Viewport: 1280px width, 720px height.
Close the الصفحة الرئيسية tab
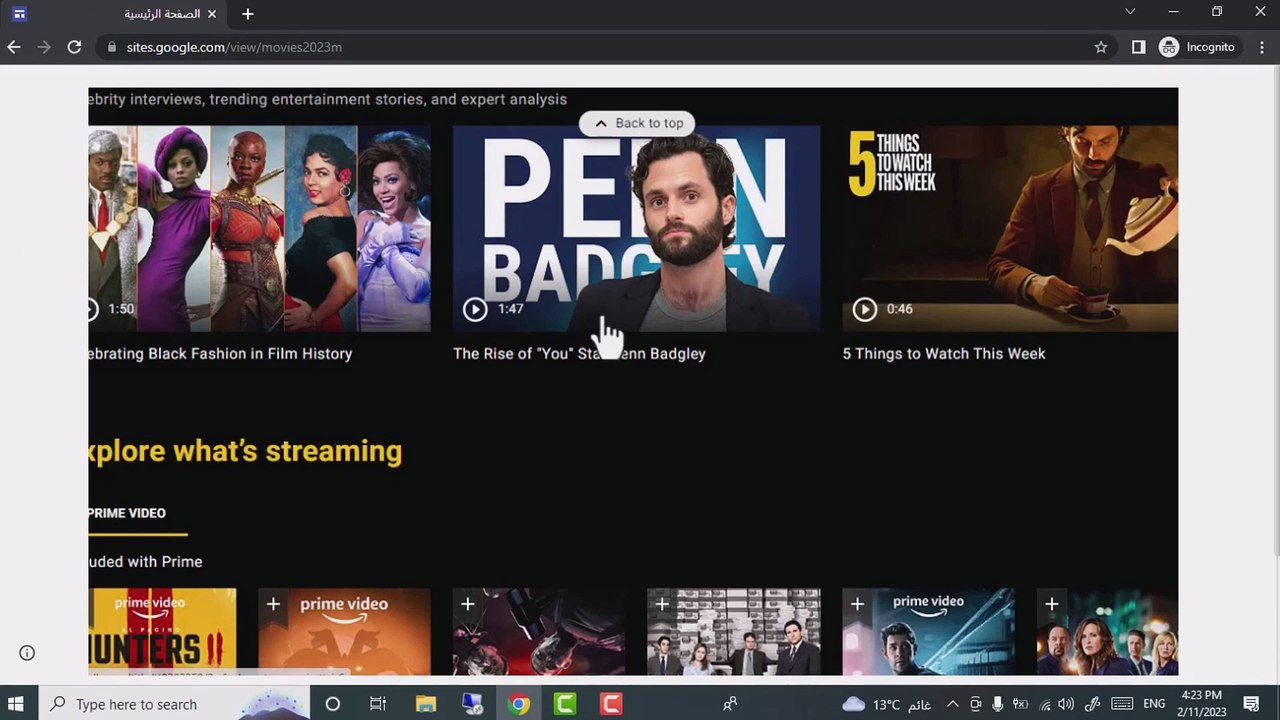[x=212, y=14]
